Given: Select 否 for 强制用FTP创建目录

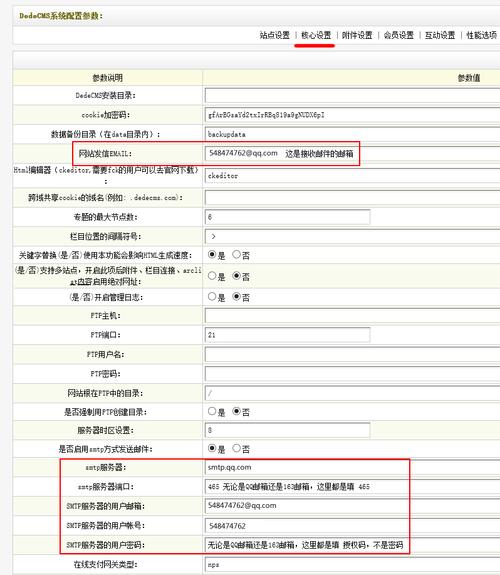Looking at the screenshot, I should (x=236, y=411).
